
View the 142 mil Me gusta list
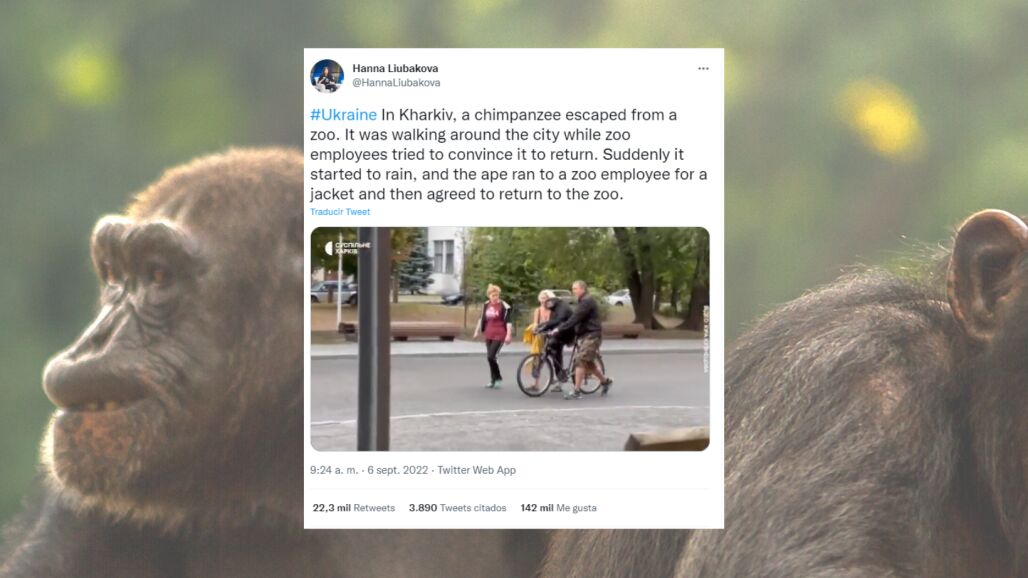(x=559, y=508)
